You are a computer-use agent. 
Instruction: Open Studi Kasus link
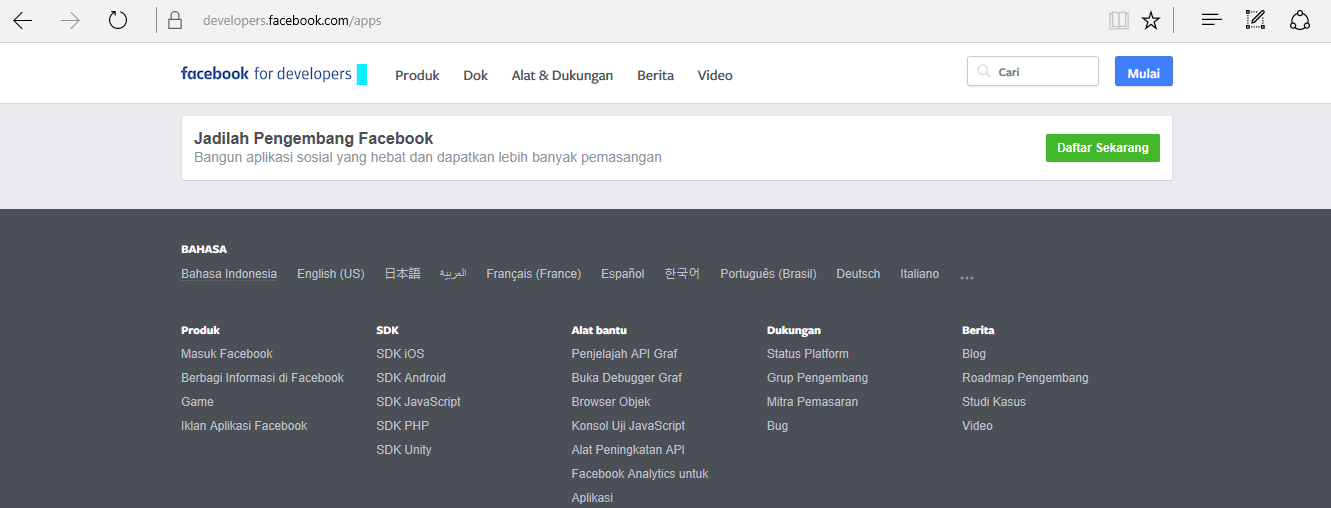[x=994, y=402]
